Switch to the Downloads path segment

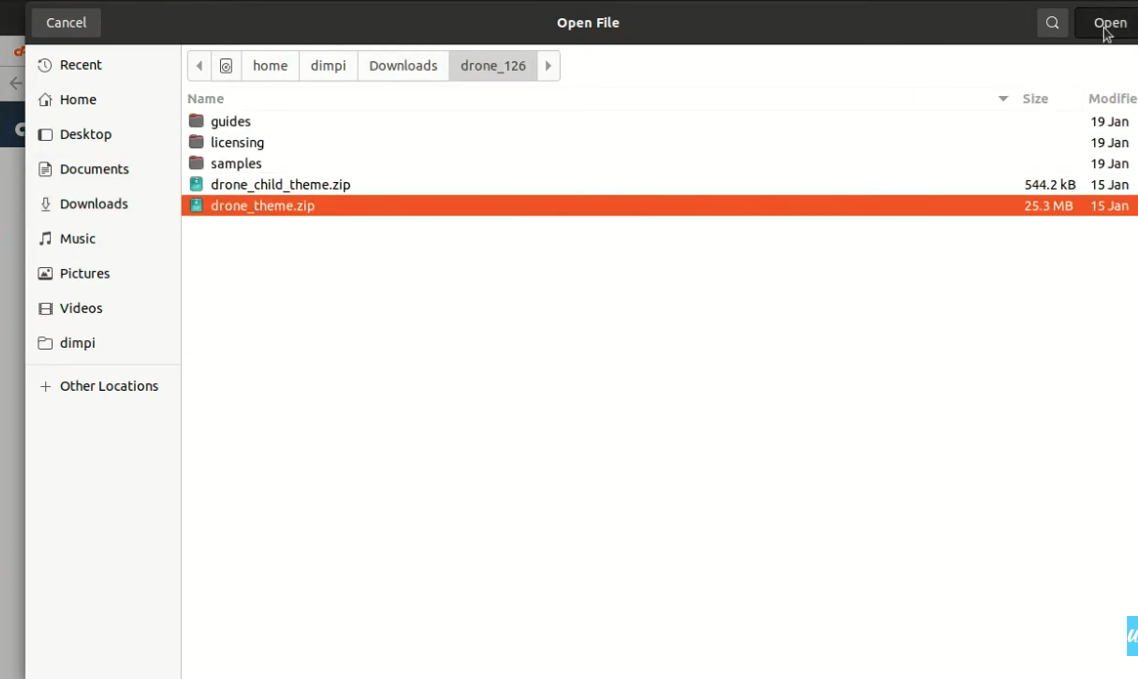403,66
